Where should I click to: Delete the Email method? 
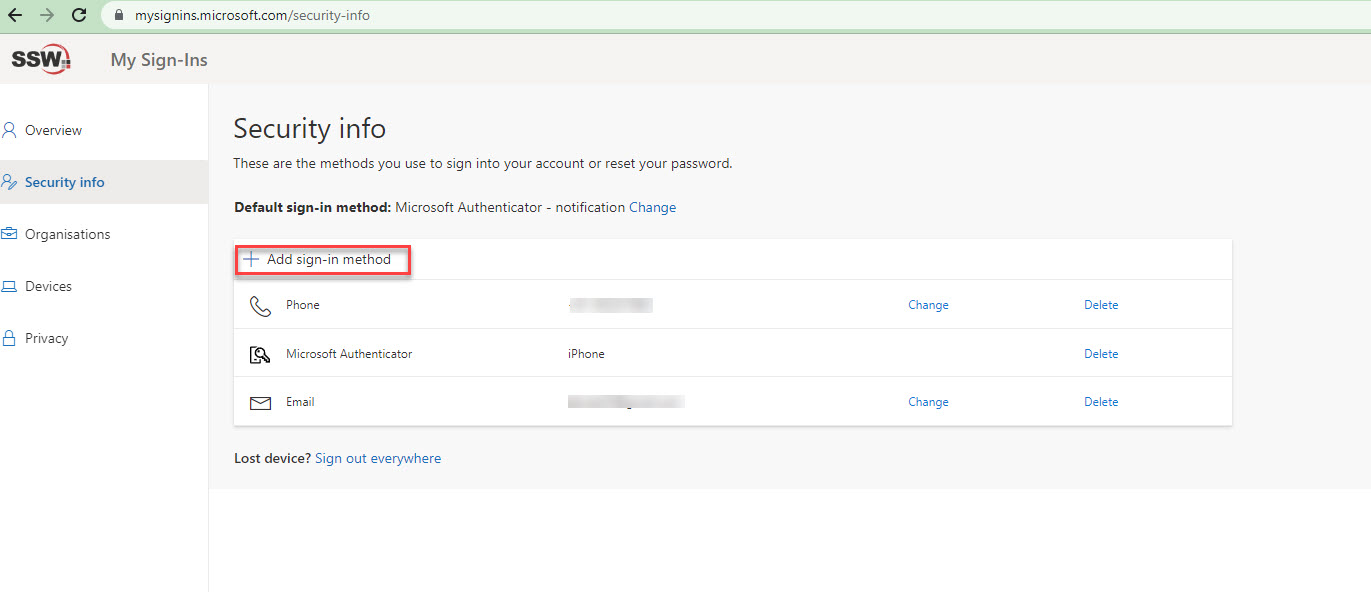click(x=1101, y=402)
